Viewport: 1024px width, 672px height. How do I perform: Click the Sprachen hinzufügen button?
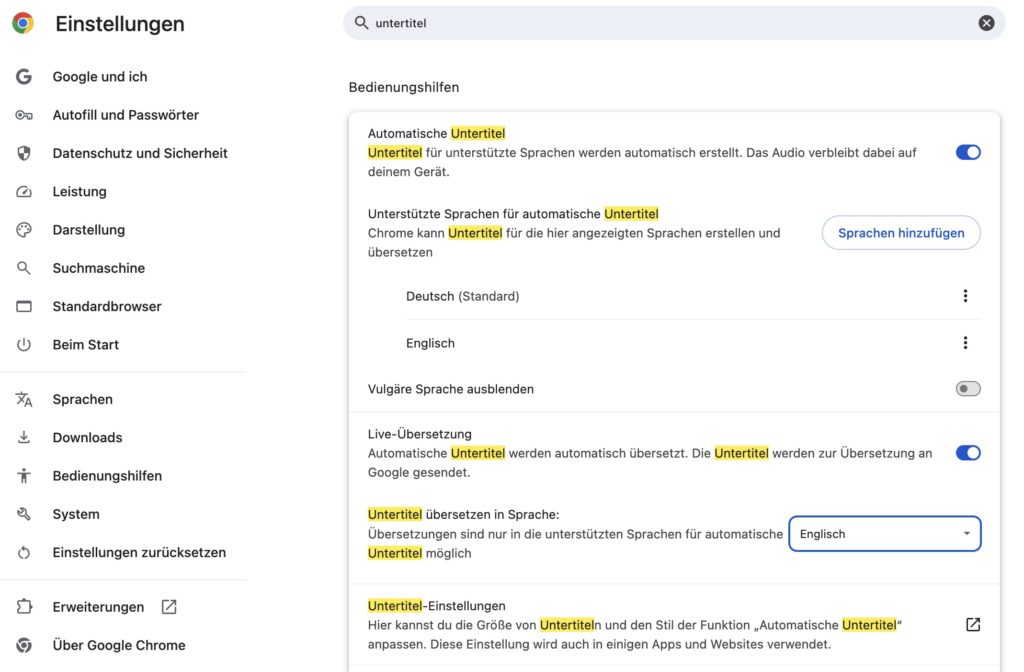(900, 233)
